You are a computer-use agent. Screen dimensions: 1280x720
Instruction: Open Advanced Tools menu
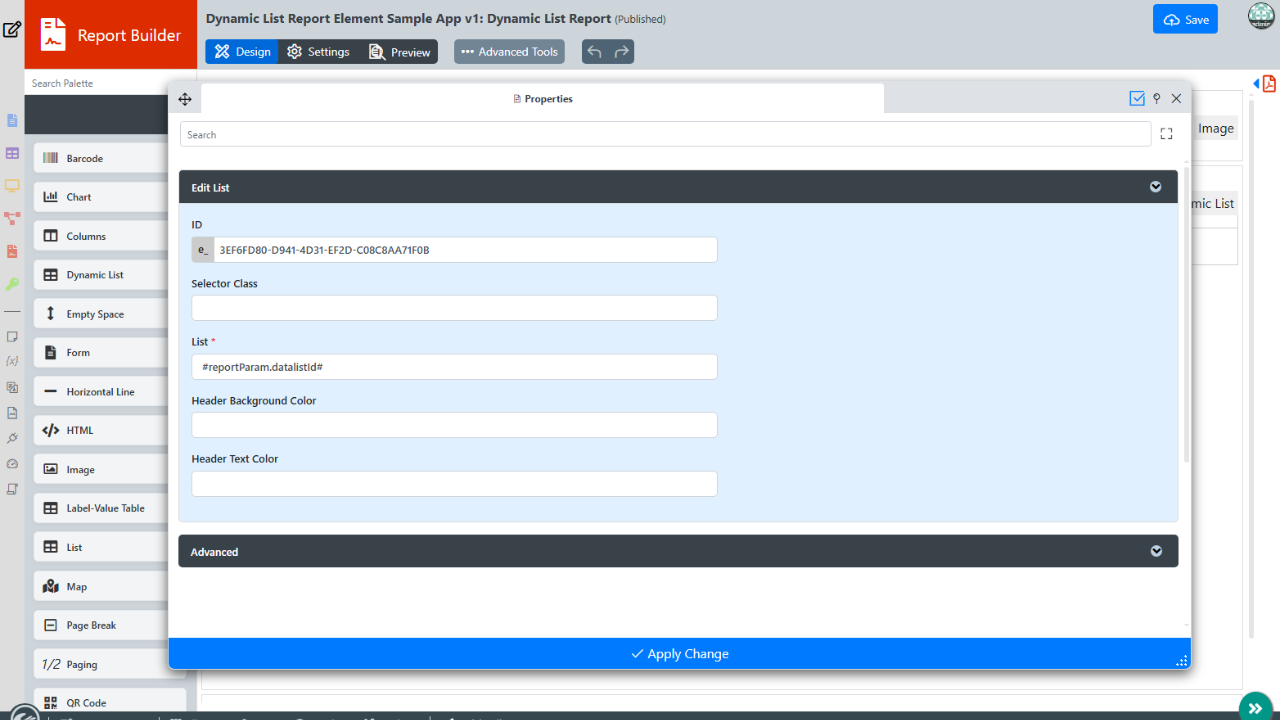509,52
